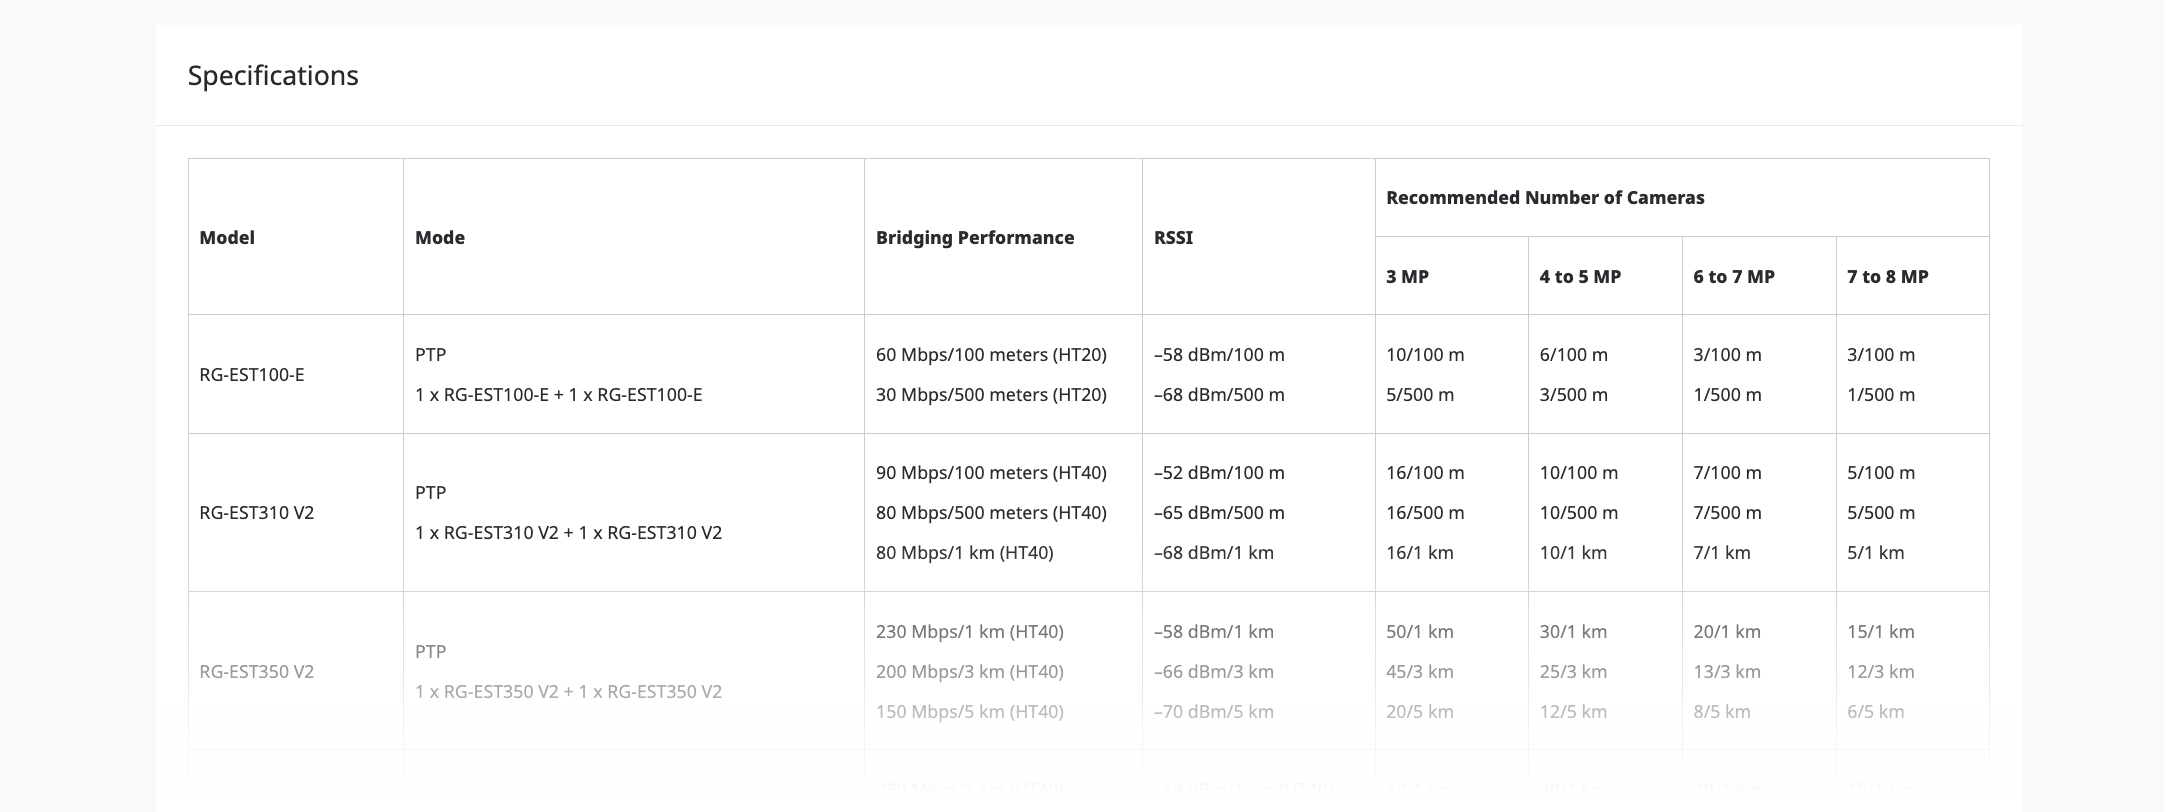Select the 7 to 8 MP header
Screen dimensions: 2164x812
[x=1888, y=276]
